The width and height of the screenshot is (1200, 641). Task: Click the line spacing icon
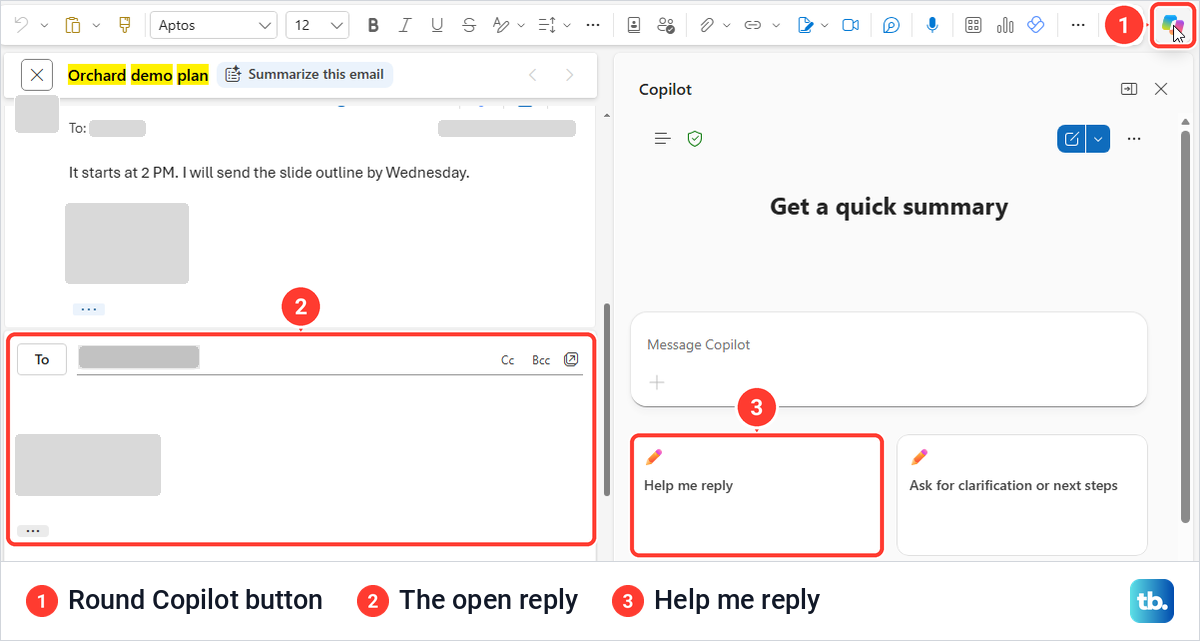coord(547,25)
